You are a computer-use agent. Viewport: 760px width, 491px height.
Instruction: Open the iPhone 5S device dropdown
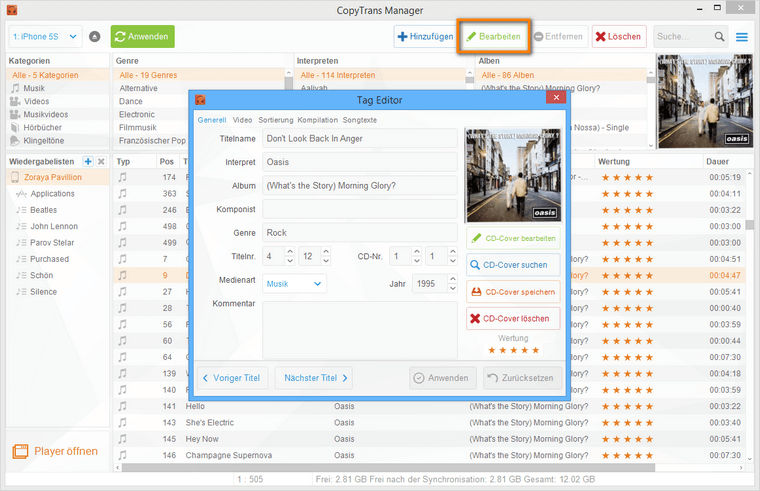pyautogui.click(x=45, y=36)
